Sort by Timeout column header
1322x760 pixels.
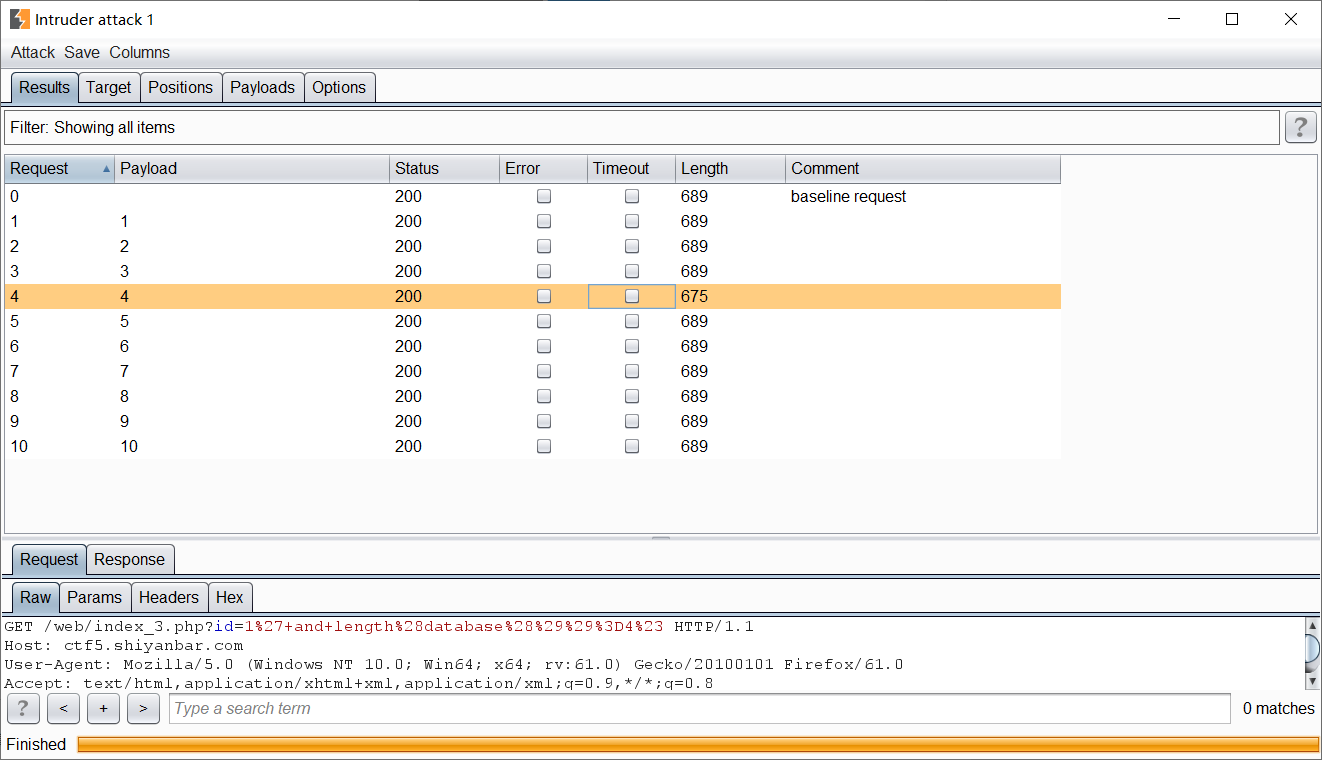pos(632,169)
